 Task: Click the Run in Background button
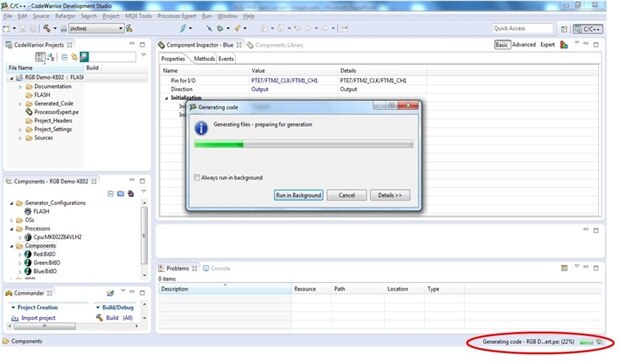tap(298, 195)
